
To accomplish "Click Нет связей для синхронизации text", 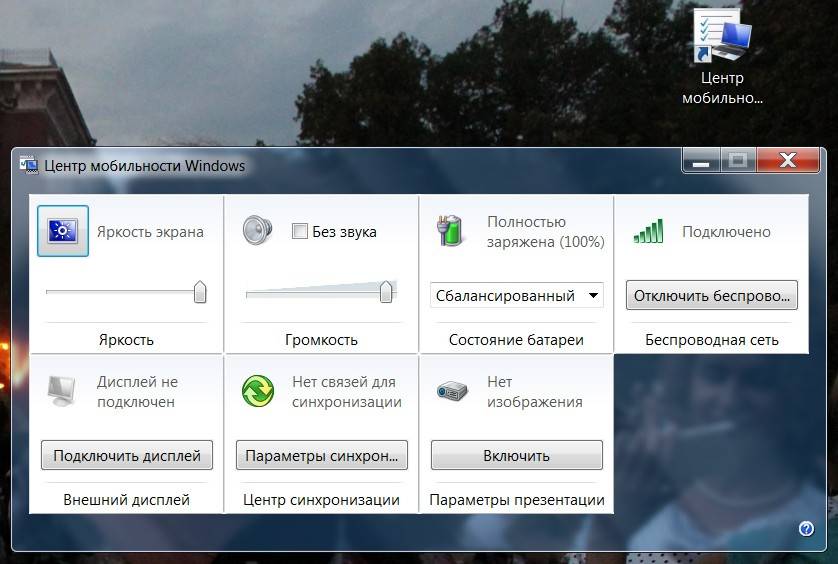I will click(x=346, y=392).
